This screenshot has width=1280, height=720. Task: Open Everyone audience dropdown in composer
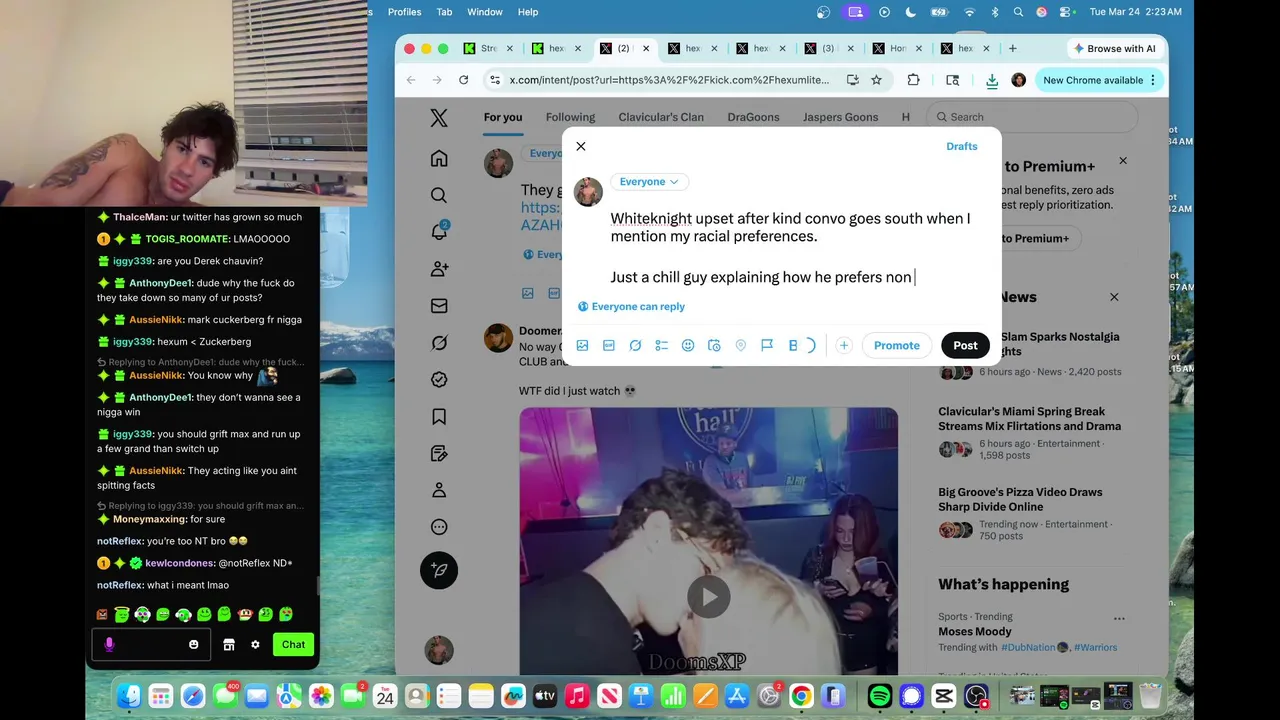click(x=649, y=181)
